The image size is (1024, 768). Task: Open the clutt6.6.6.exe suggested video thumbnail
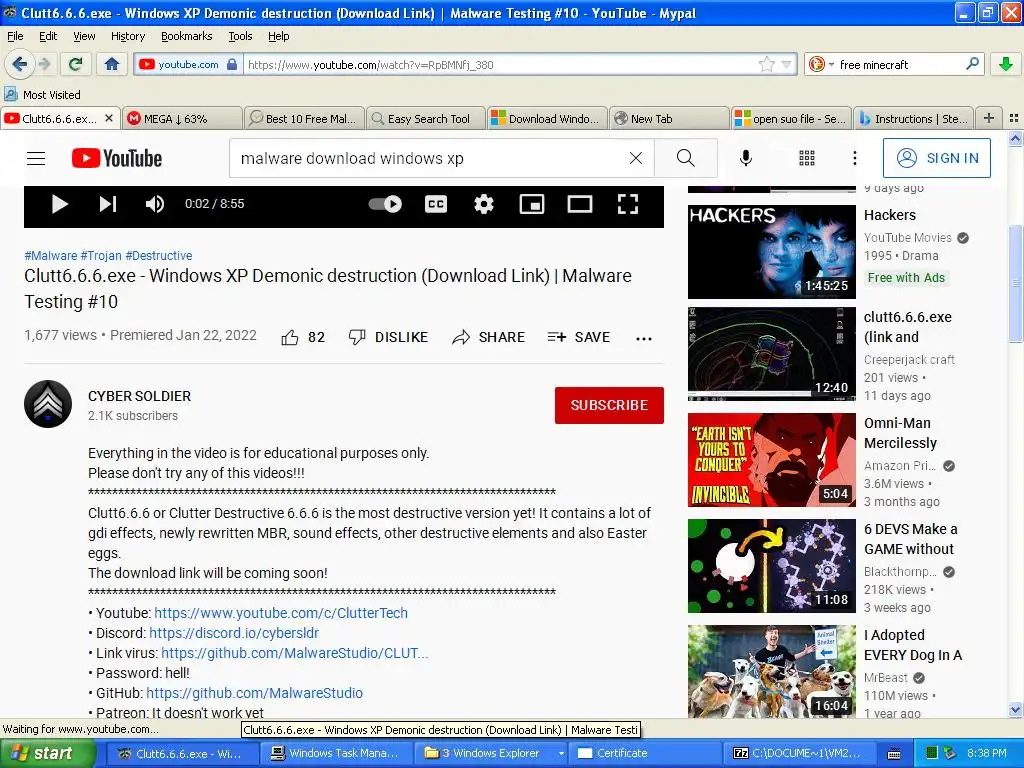(771, 354)
